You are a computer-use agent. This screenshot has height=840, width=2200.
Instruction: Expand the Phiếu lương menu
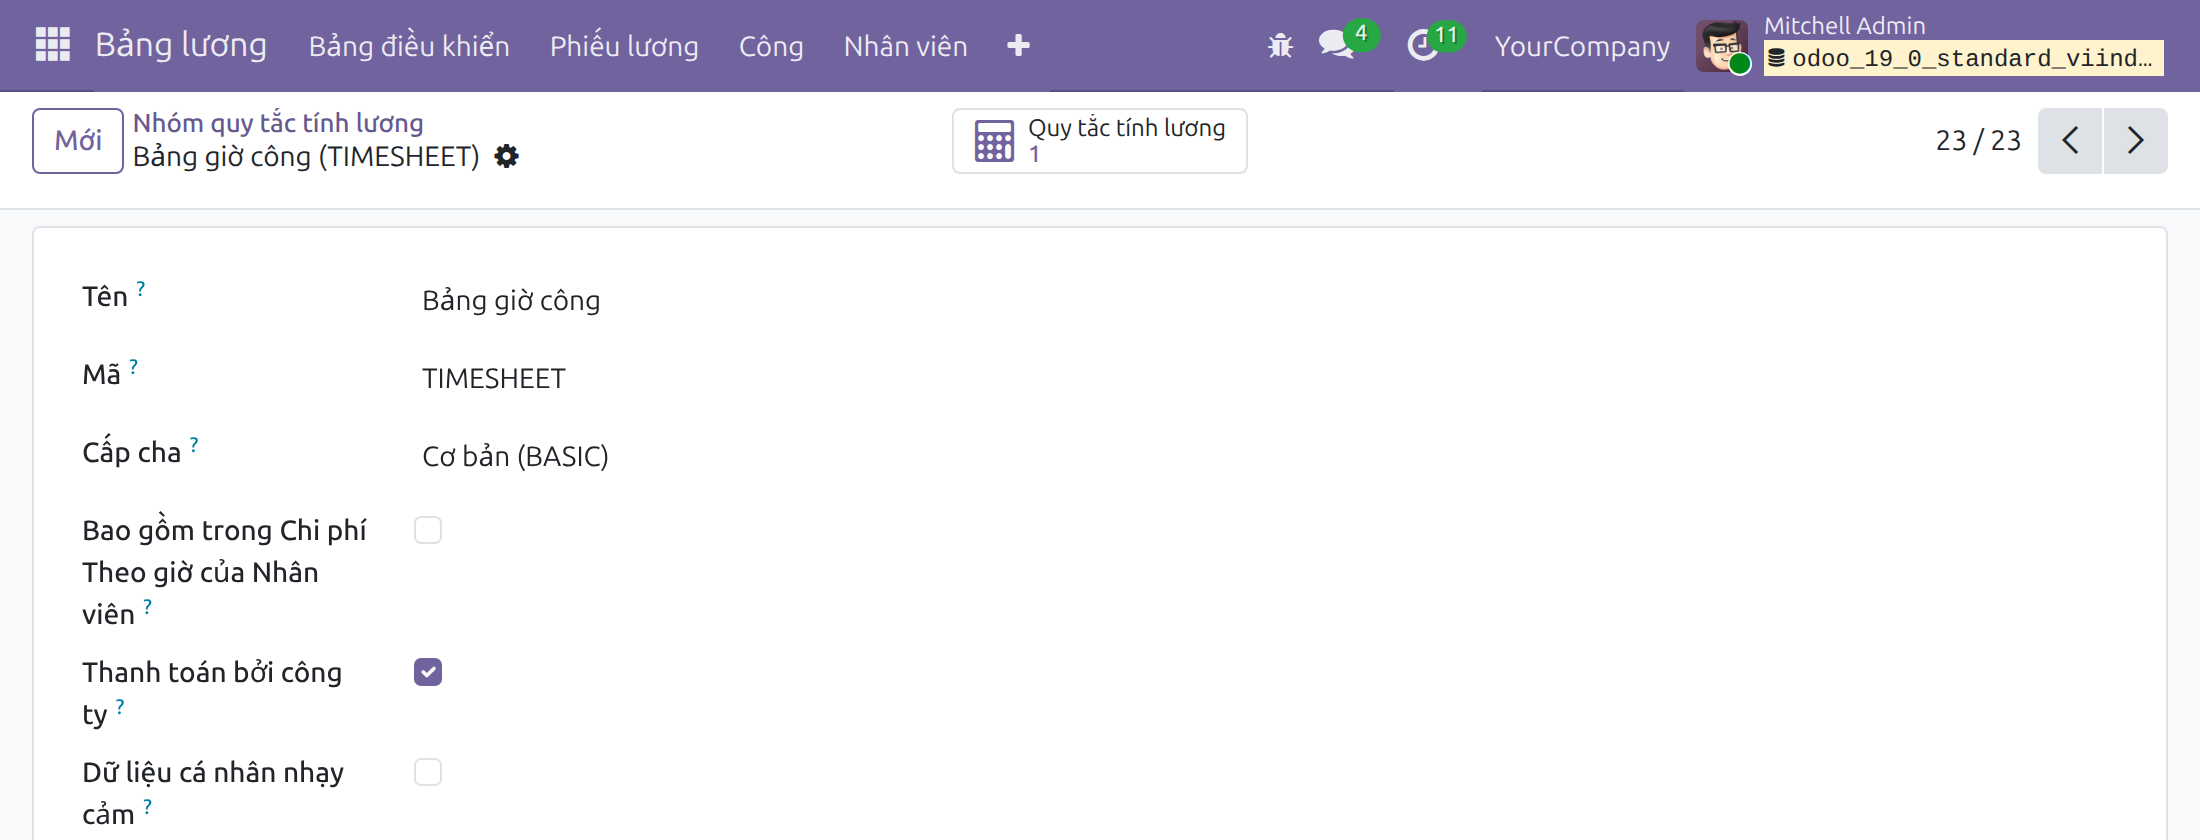coord(624,46)
